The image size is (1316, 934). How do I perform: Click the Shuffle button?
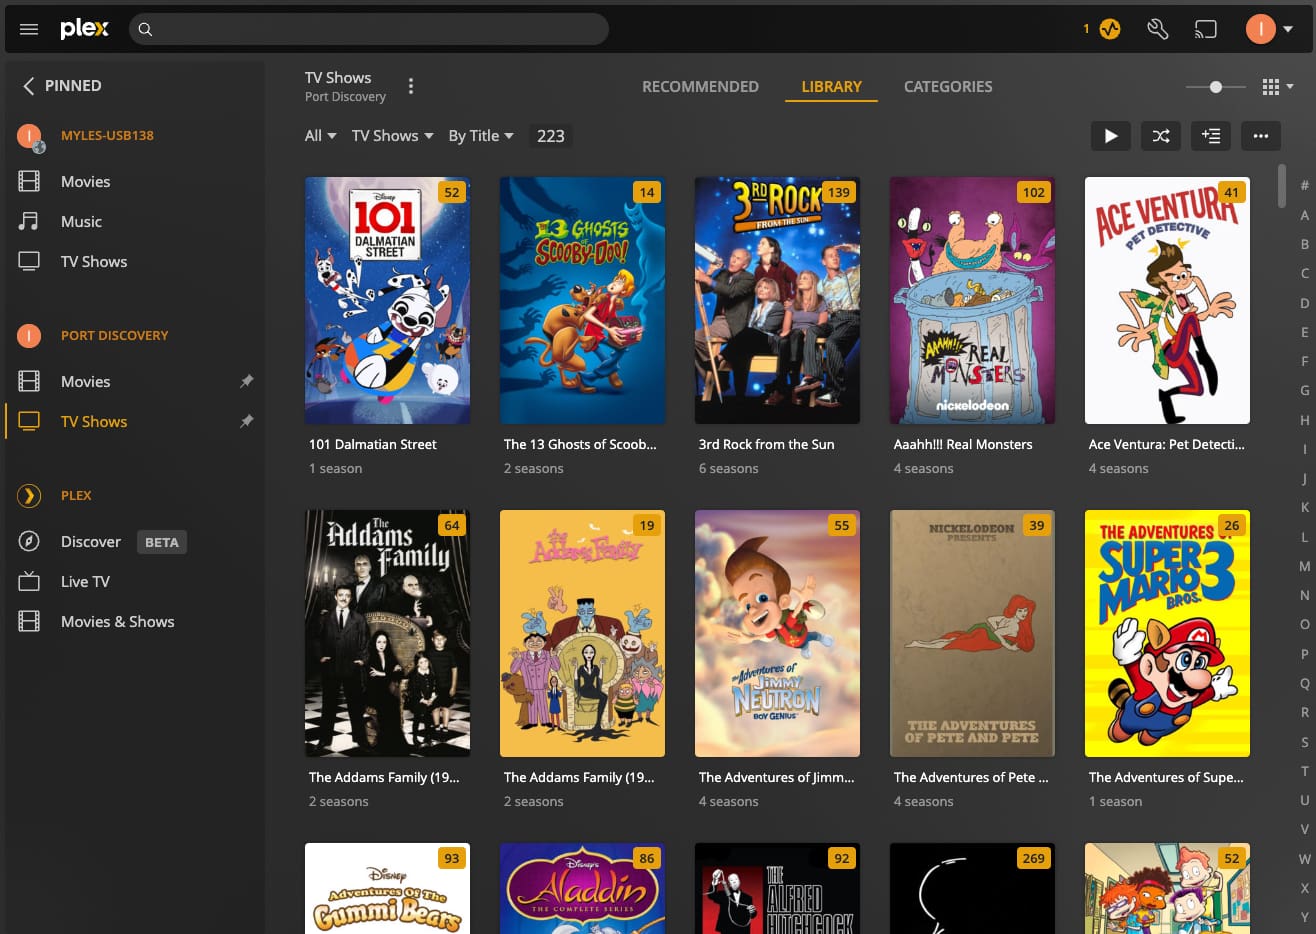pos(1160,136)
